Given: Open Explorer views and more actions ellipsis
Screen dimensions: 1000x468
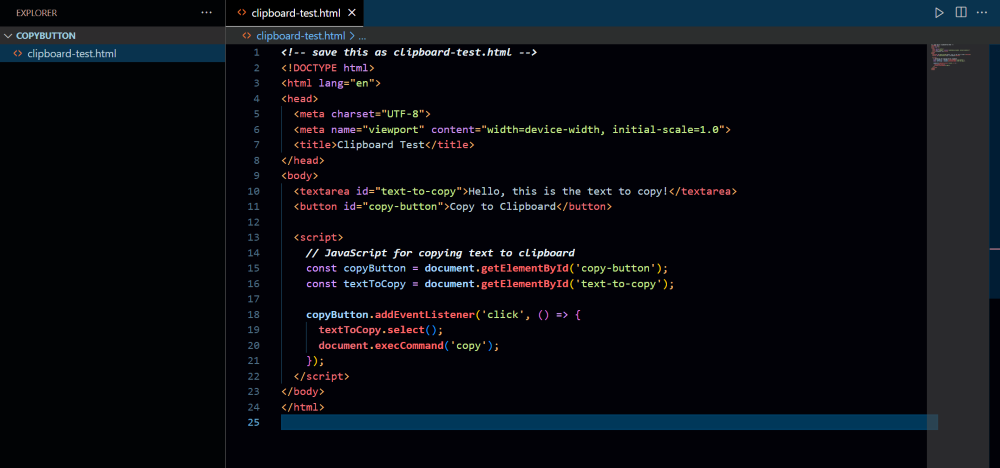Looking at the screenshot, I should pyautogui.click(x=207, y=13).
